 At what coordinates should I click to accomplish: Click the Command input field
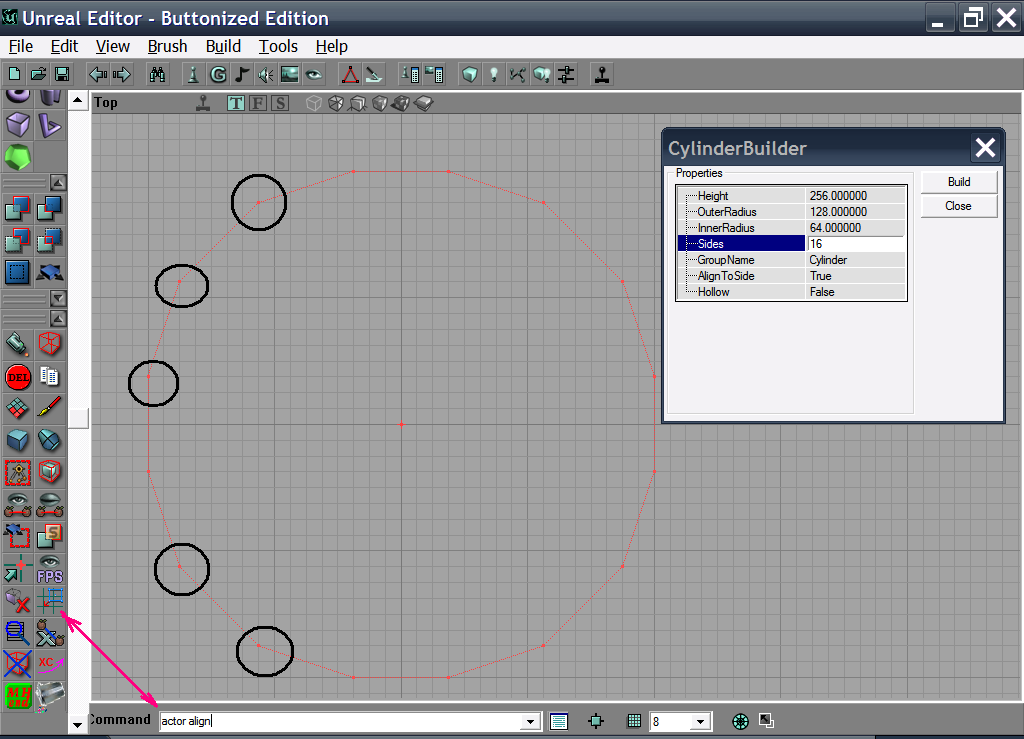(340, 721)
